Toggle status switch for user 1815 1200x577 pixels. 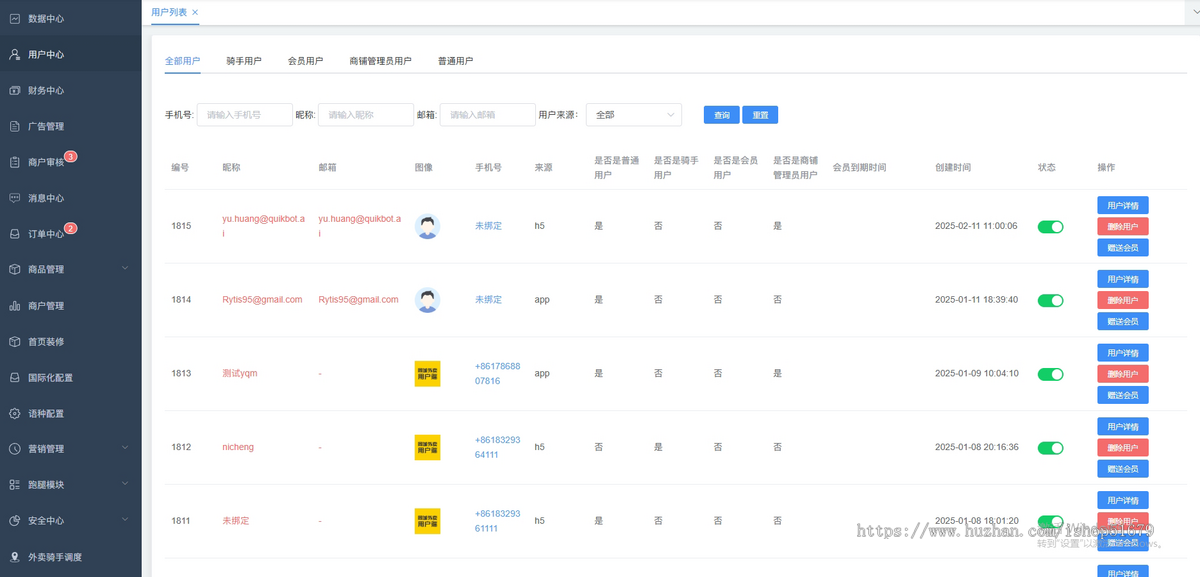click(x=1050, y=227)
